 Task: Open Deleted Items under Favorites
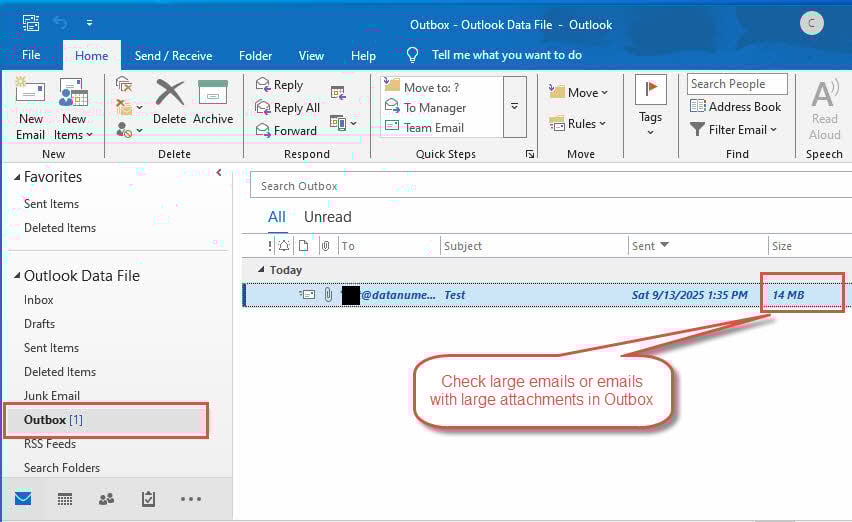[60, 228]
